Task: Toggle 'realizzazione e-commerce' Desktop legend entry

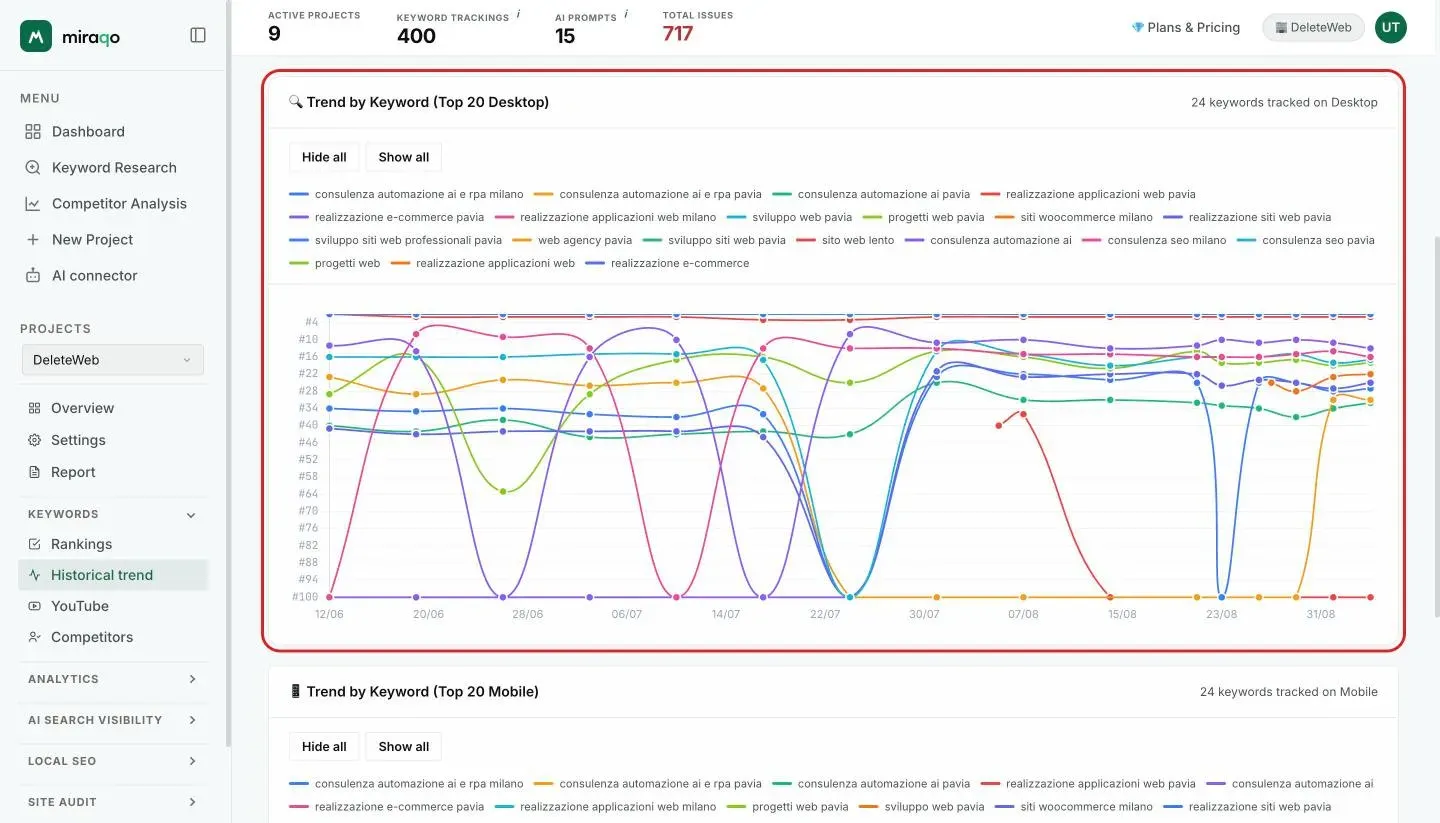Action: coord(667,263)
